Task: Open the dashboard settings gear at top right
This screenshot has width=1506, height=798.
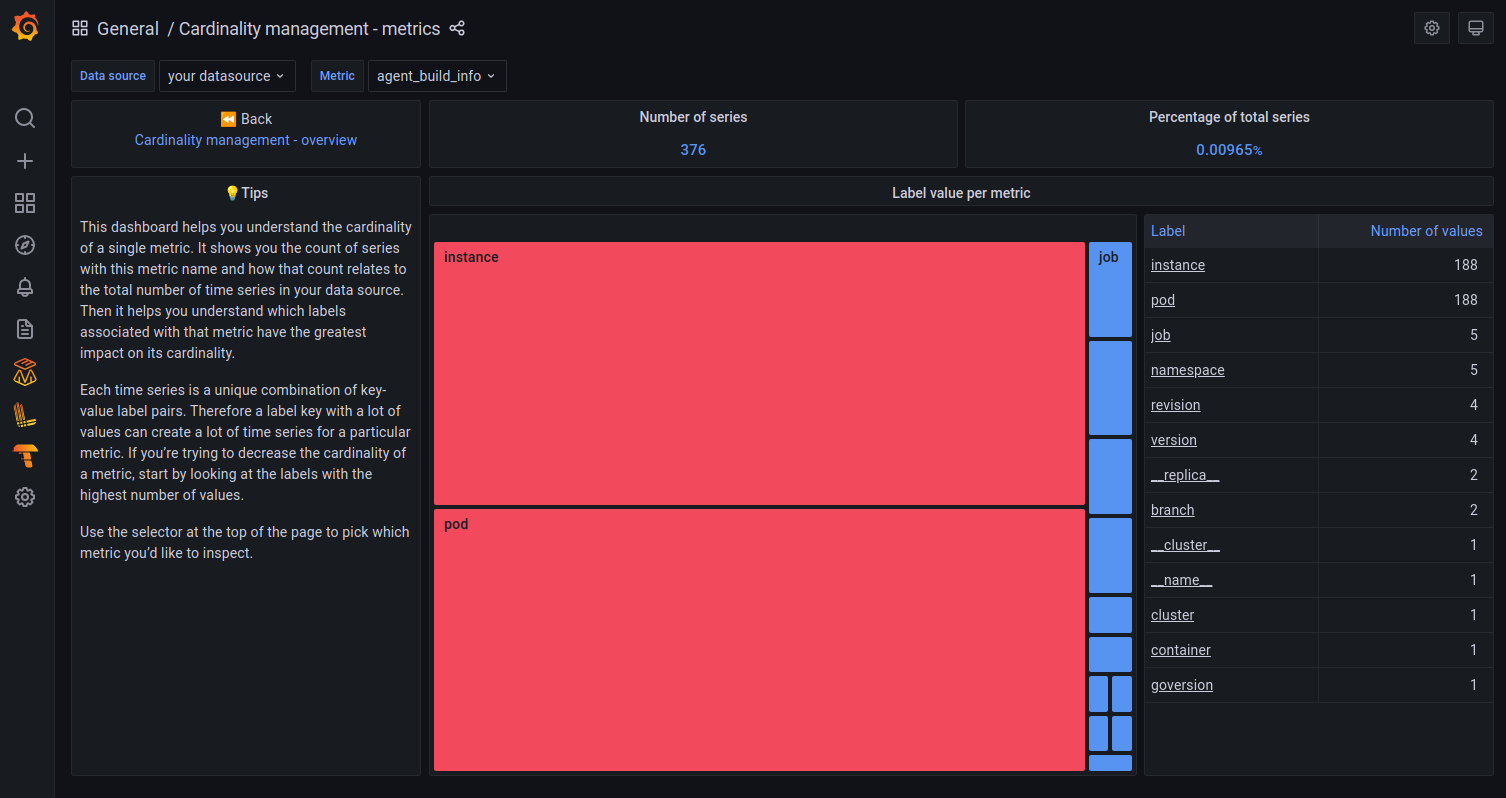Action: pos(1431,27)
